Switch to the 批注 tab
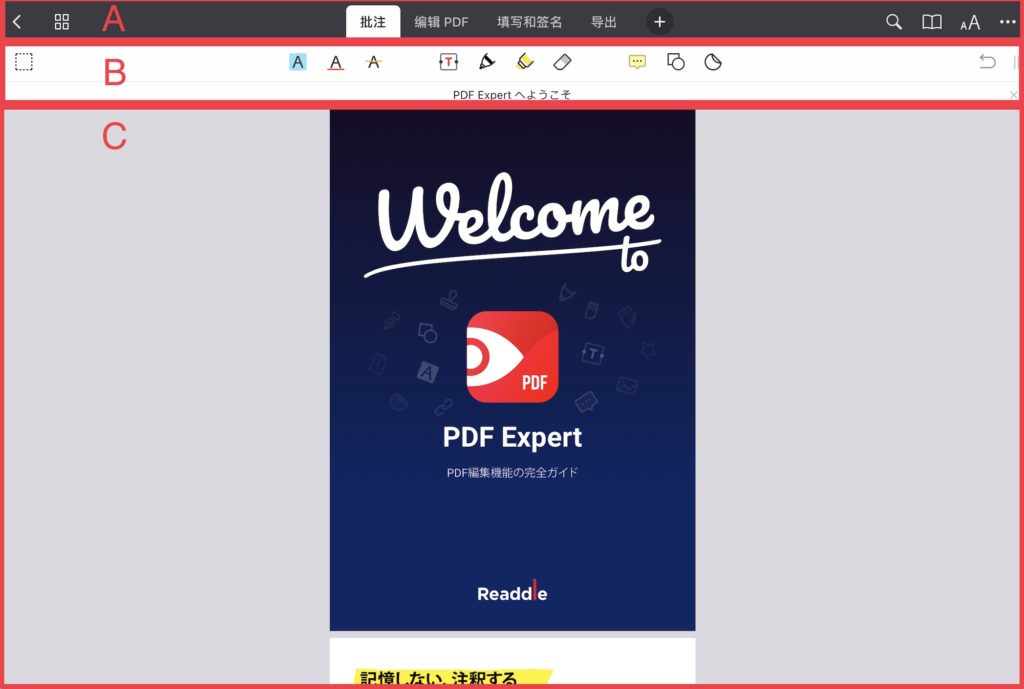Image resolution: width=1024 pixels, height=689 pixels. (x=373, y=22)
